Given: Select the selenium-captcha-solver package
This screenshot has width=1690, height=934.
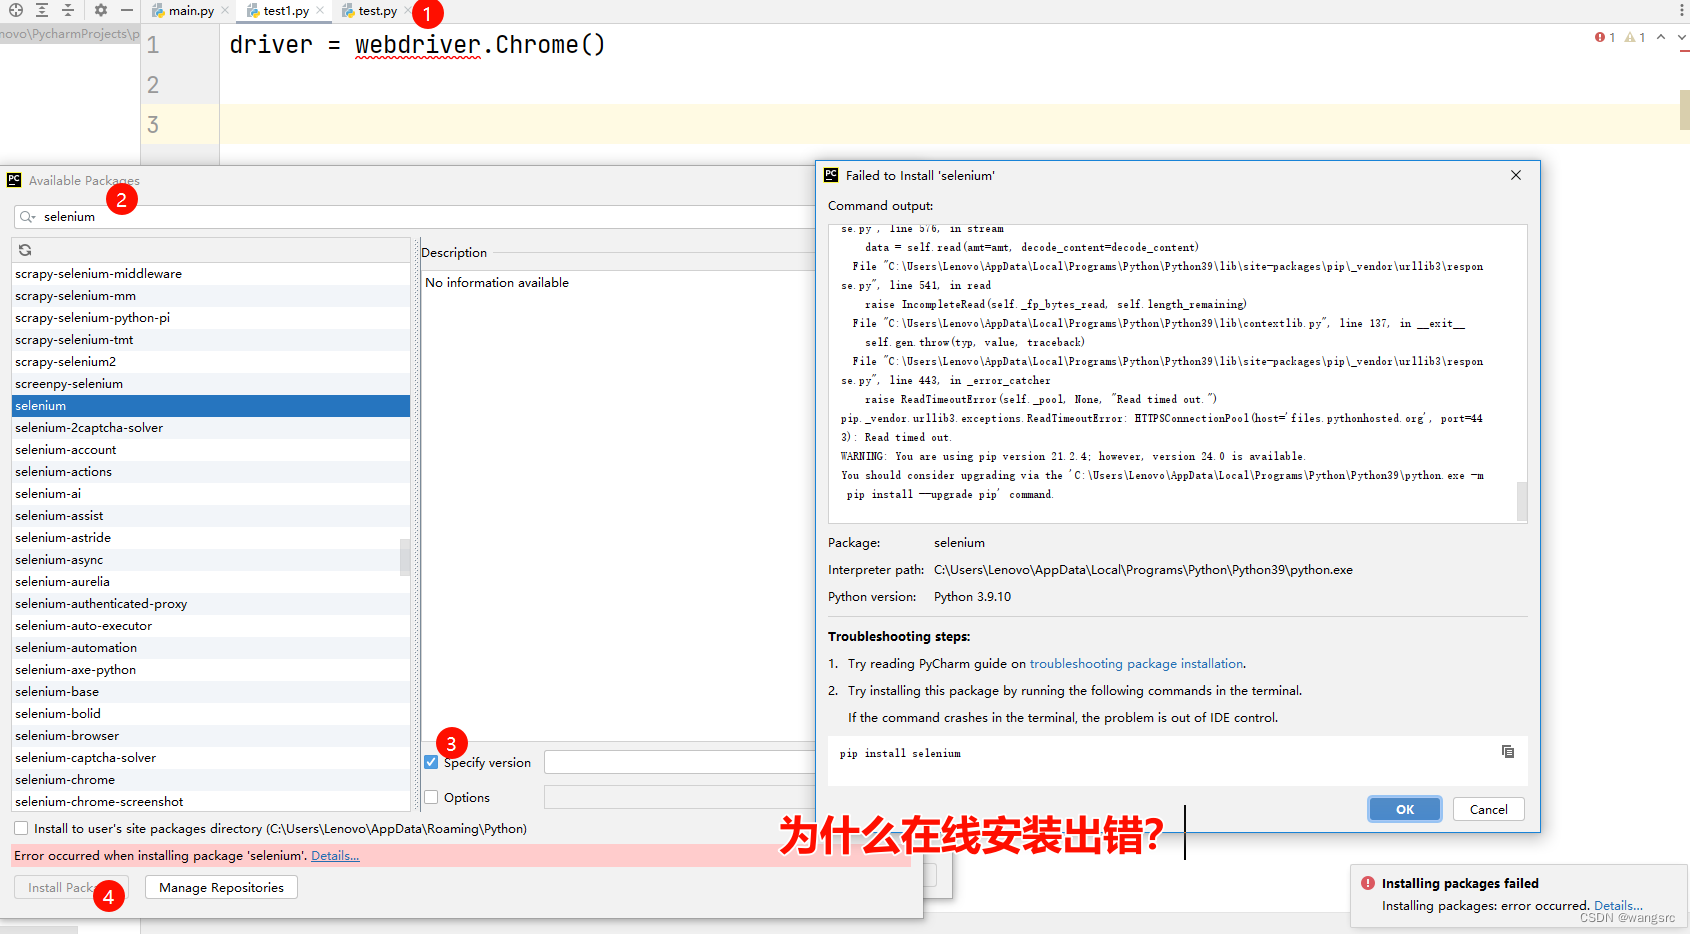Looking at the screenshot, I should [x=211, y=757].
